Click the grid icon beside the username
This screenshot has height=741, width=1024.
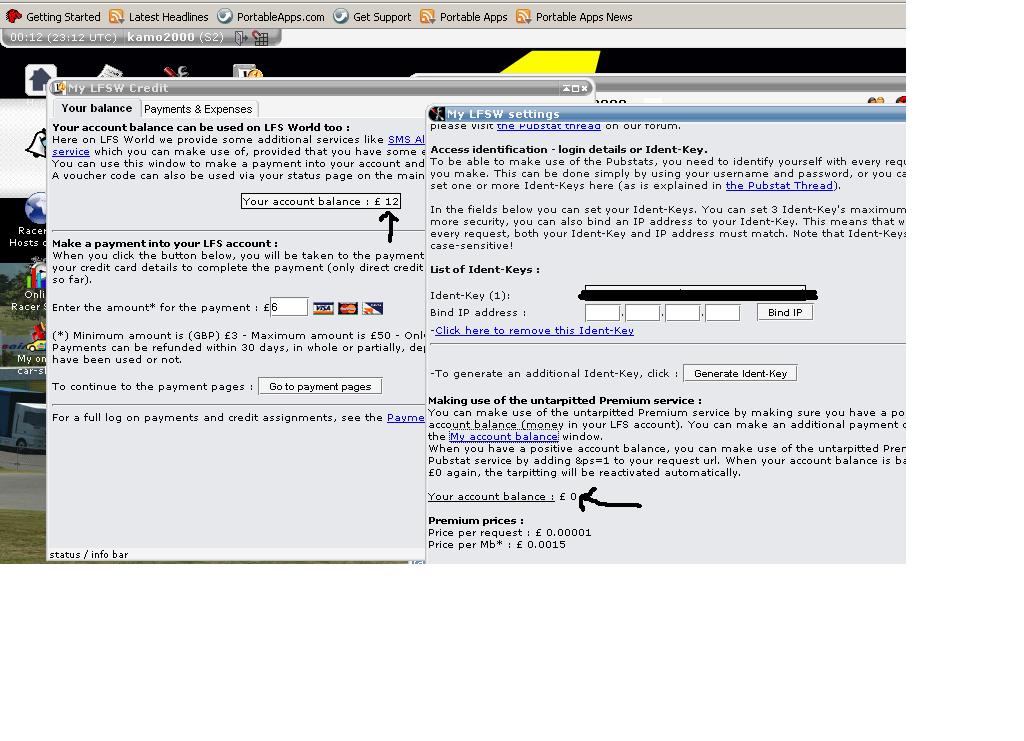pos(261,39)
